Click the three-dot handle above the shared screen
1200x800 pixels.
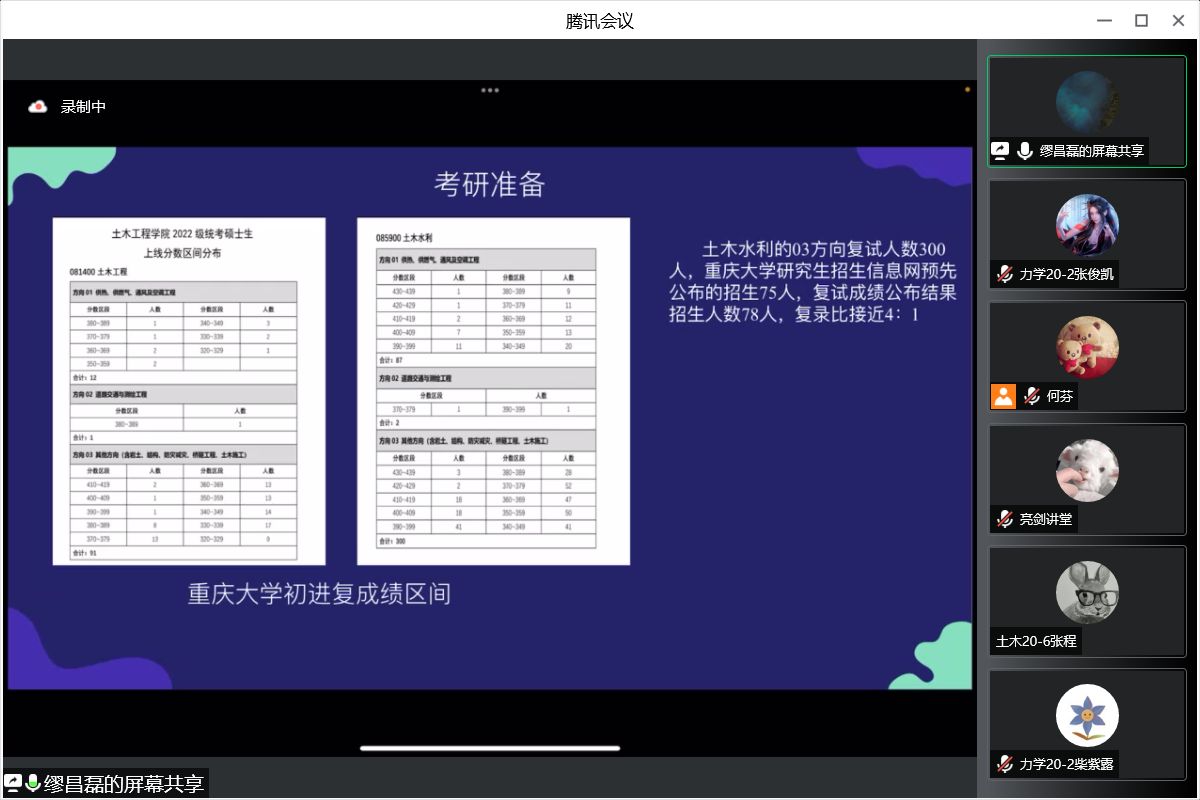click(489, 90)
